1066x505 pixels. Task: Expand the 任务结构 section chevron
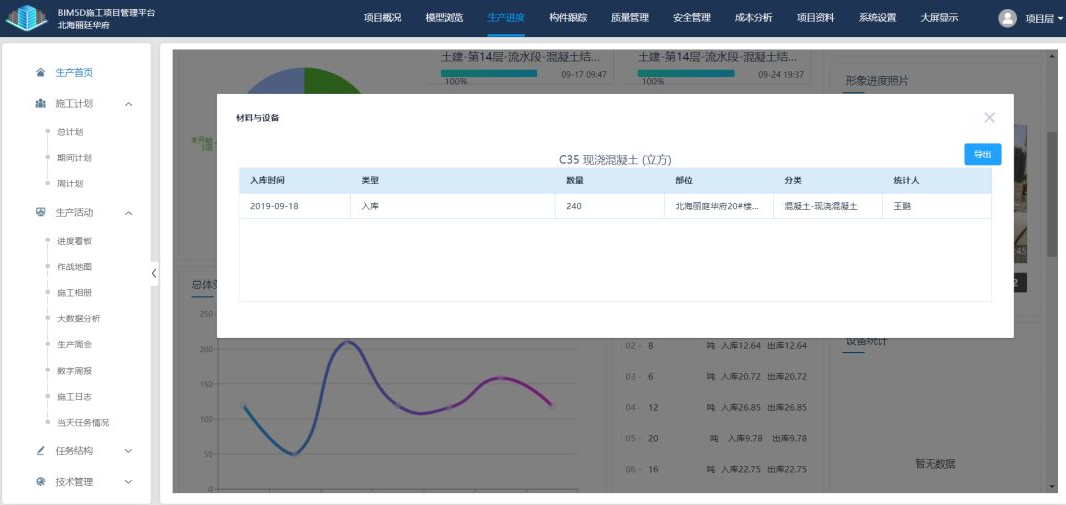[x=128, y=451]
